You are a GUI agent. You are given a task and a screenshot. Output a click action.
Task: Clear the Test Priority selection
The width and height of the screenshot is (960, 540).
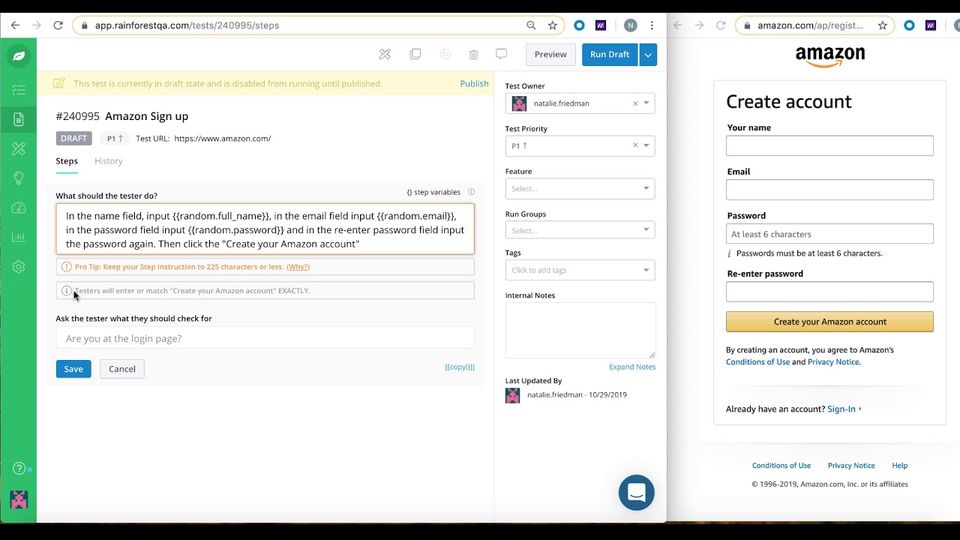[x=635, y=145]
